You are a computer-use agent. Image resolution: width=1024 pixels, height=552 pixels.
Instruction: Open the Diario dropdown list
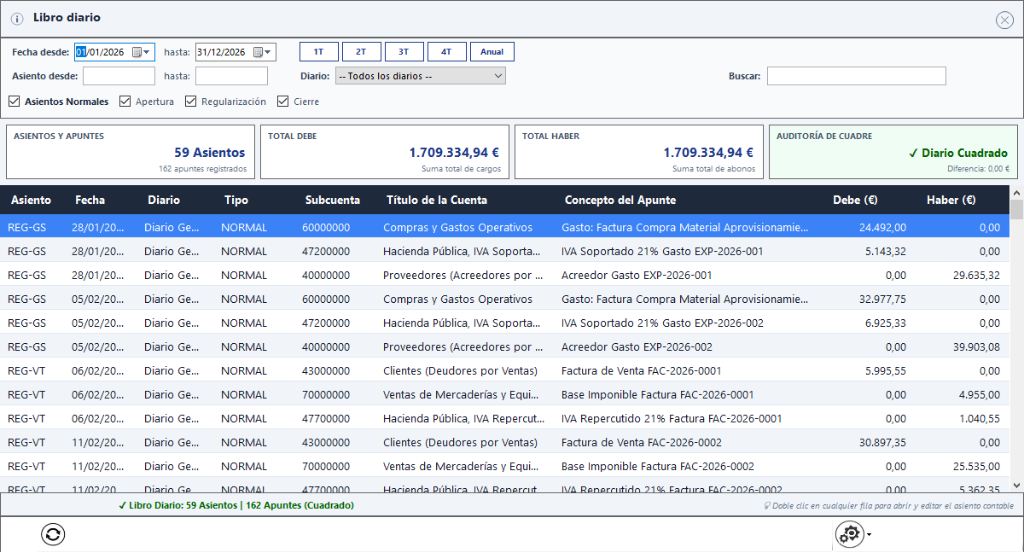point(420,76)
